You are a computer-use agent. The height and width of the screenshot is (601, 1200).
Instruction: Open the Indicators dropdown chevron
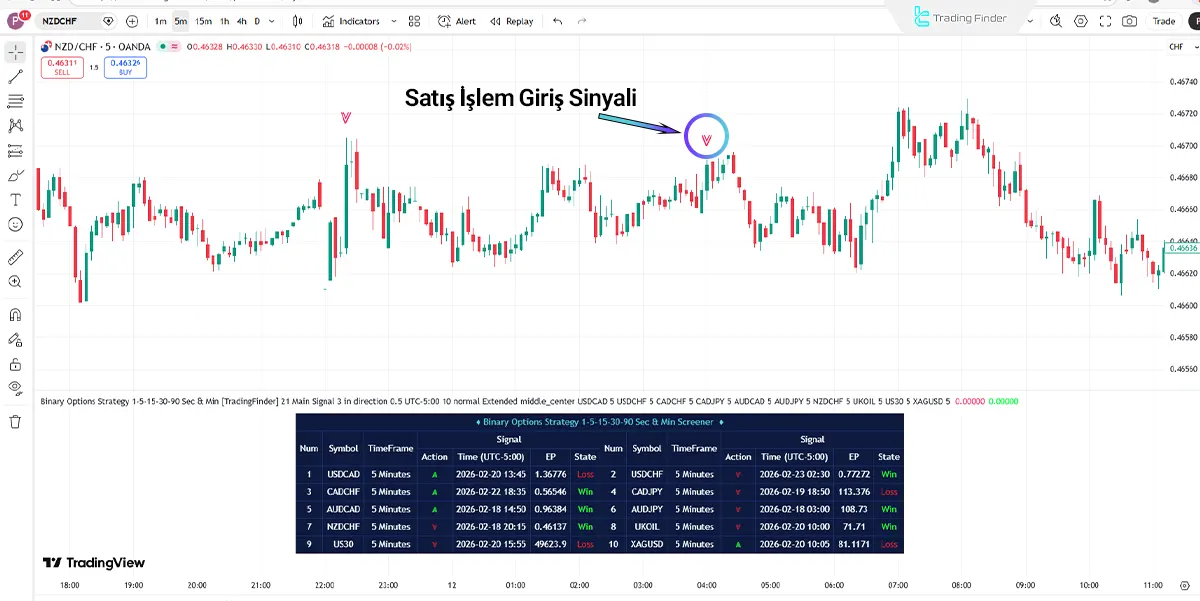(x=394, y=20)
